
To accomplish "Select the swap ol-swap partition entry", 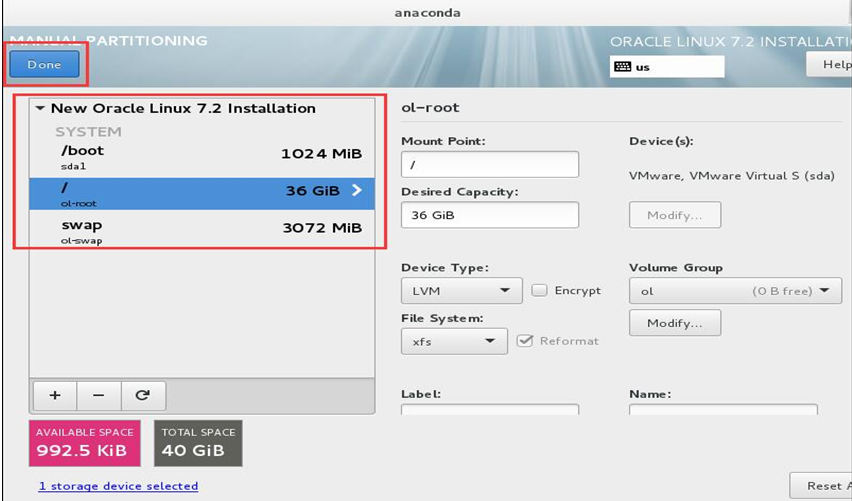I will (202, 231).
